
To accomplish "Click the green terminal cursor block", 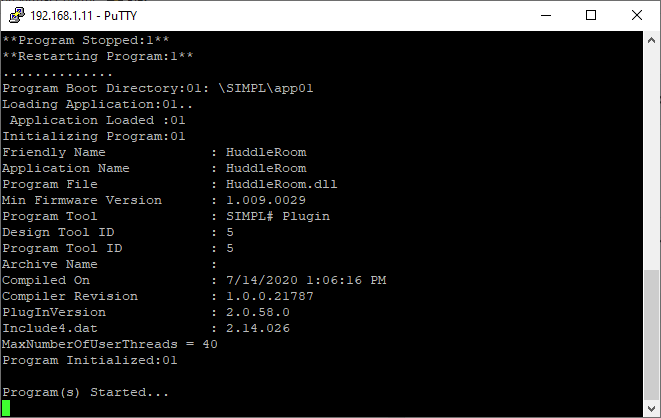I will tap(6, 408).
